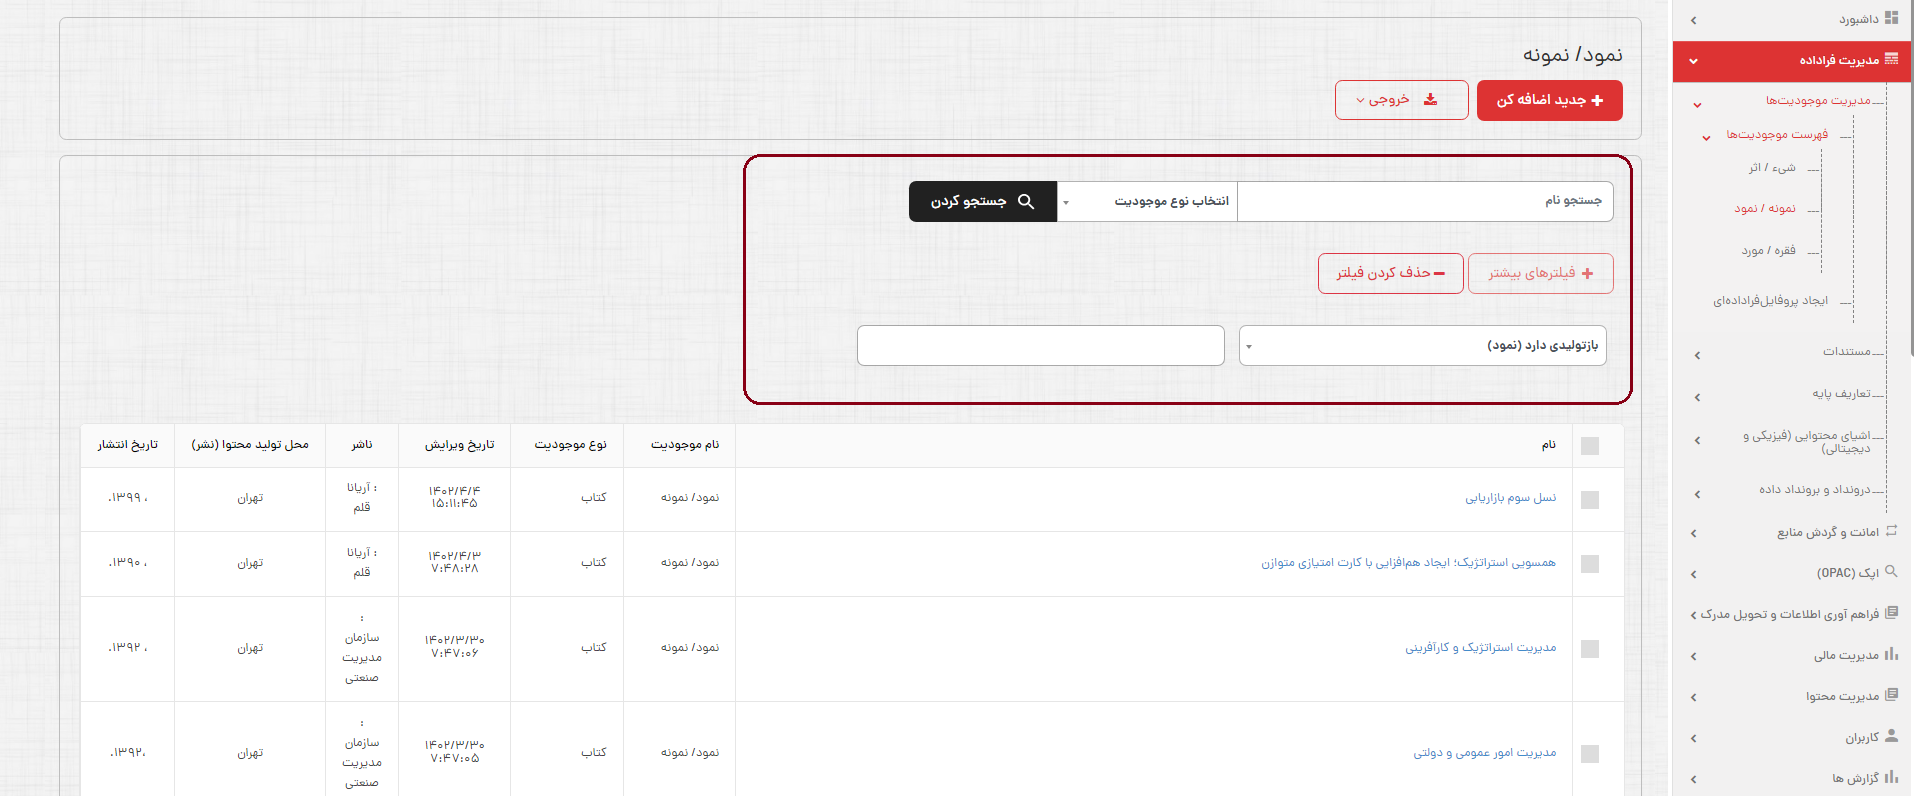Image resolution: width=1914 pixels, height=796 pixels.
Task: Select the checkbox for مدیریت استراتژیک و کارآفرینی
Action: (1590, 649)
